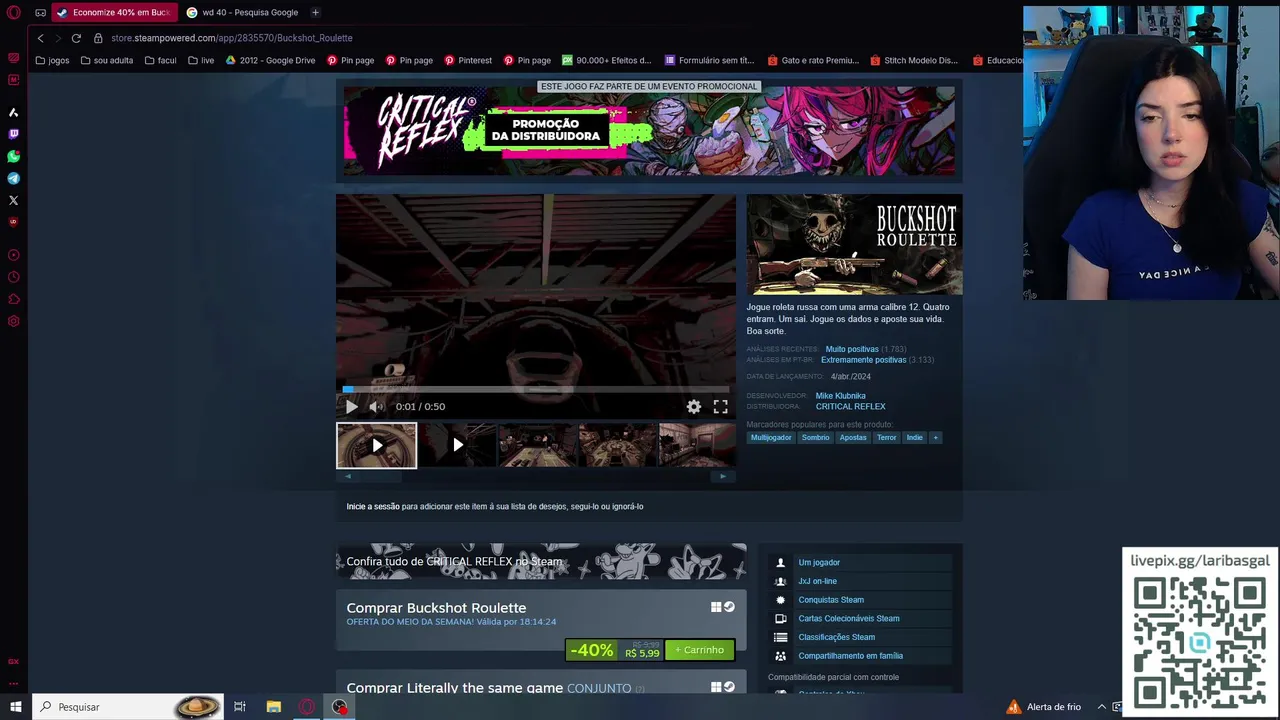1280x720 pixels.
Task: Open the Opera menu logo
Action: 14,12
